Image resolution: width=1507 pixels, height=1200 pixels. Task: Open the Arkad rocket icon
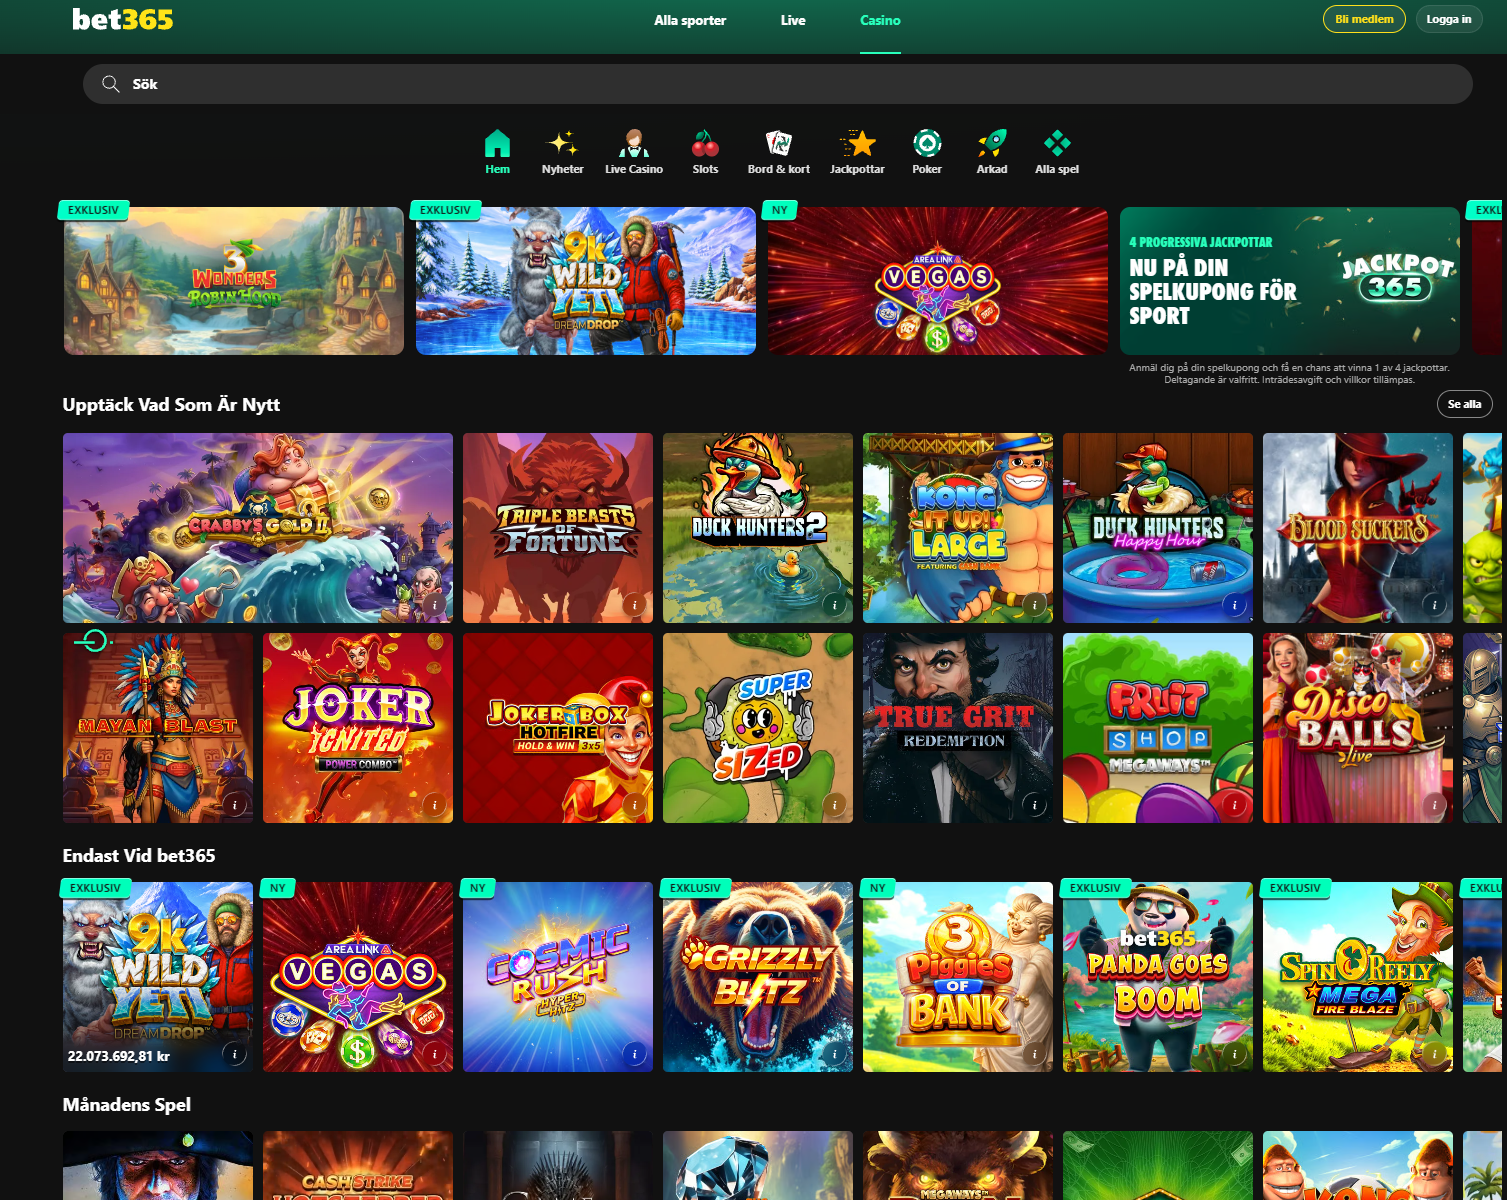992,144
